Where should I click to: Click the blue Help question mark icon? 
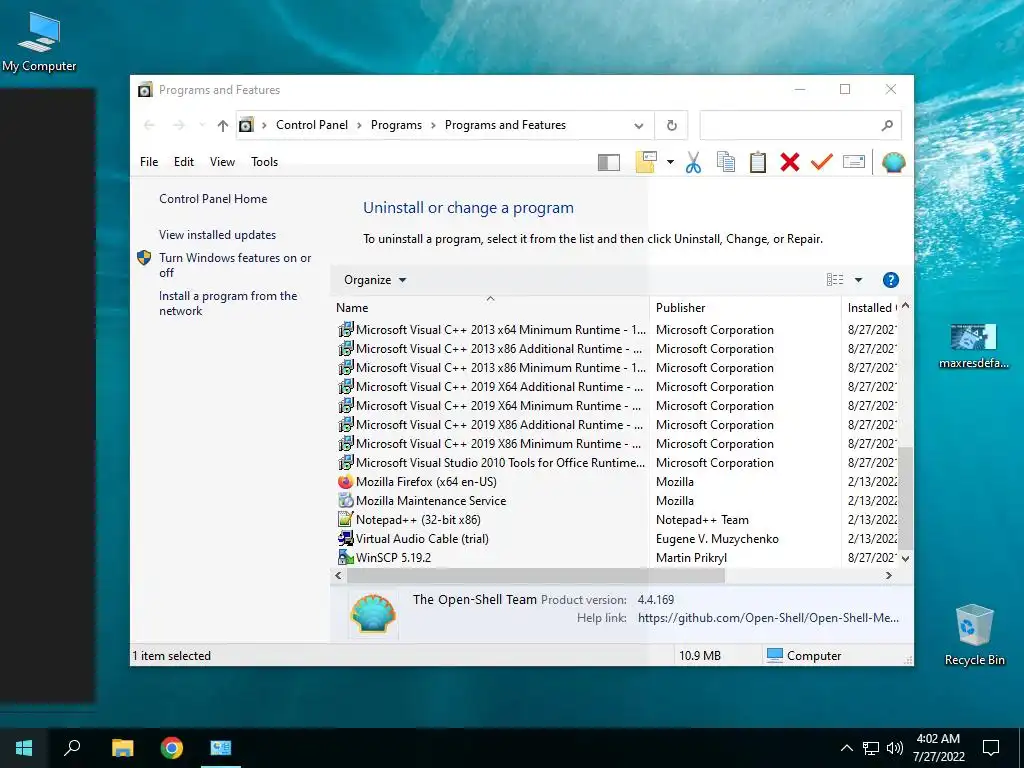(x=891, y=280)
